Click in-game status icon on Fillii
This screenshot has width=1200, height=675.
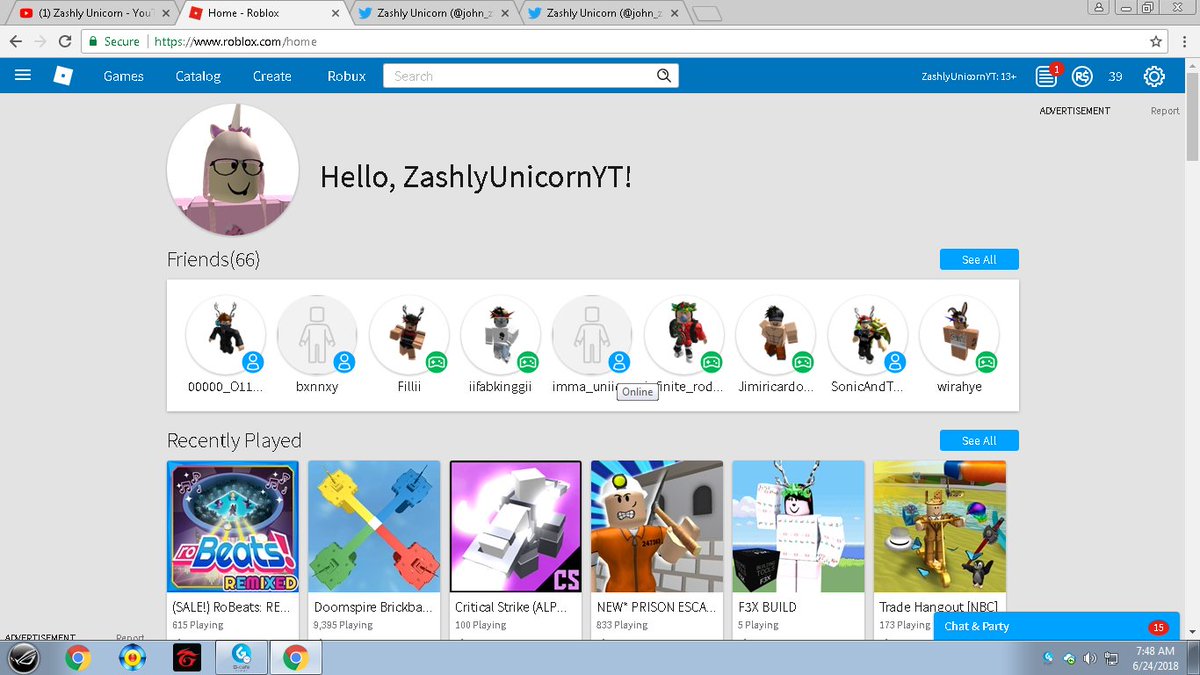(436, 362)
